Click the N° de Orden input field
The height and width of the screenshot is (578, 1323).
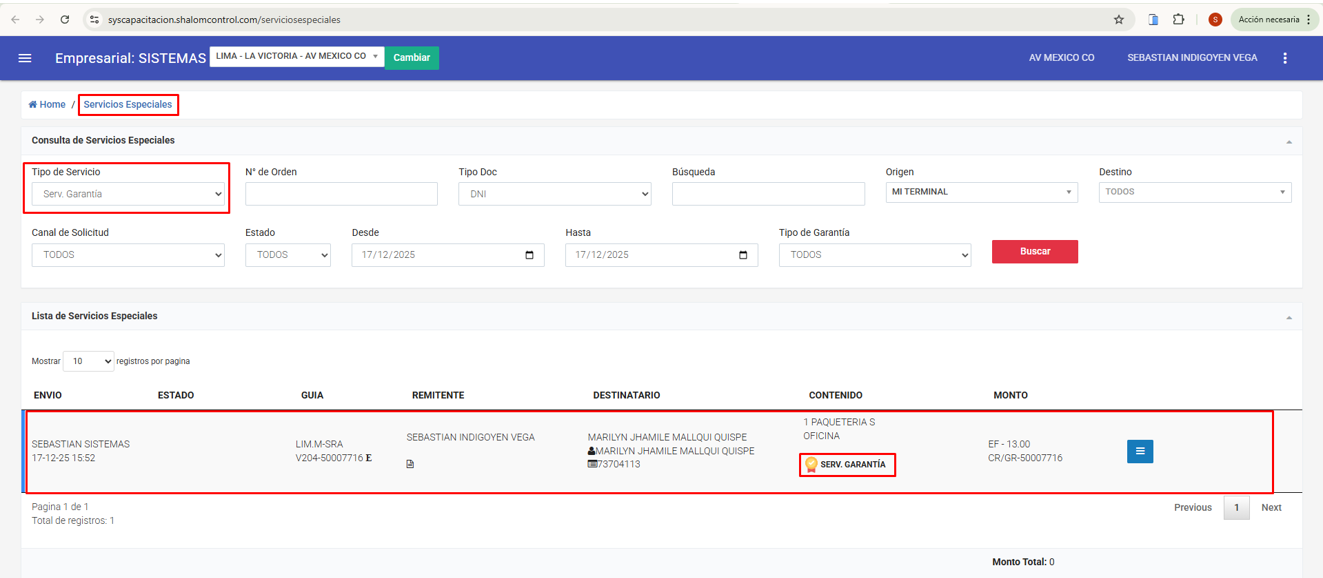coord(341,194)
